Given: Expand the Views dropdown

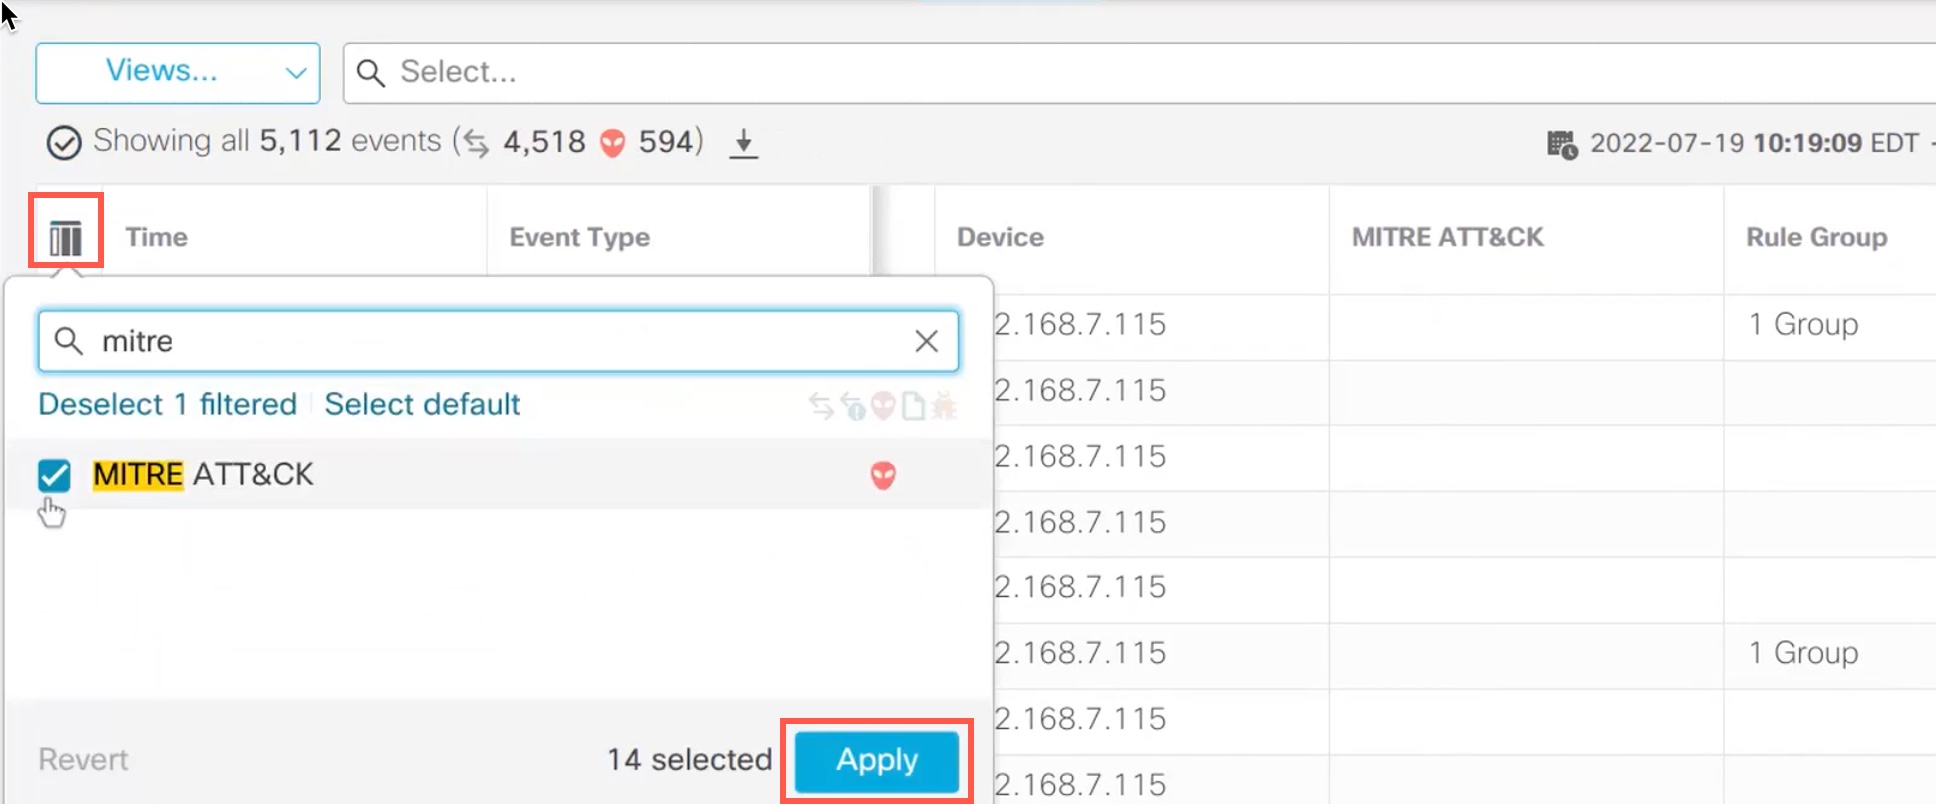Looking at the screenshot, I should pos(177,72).
